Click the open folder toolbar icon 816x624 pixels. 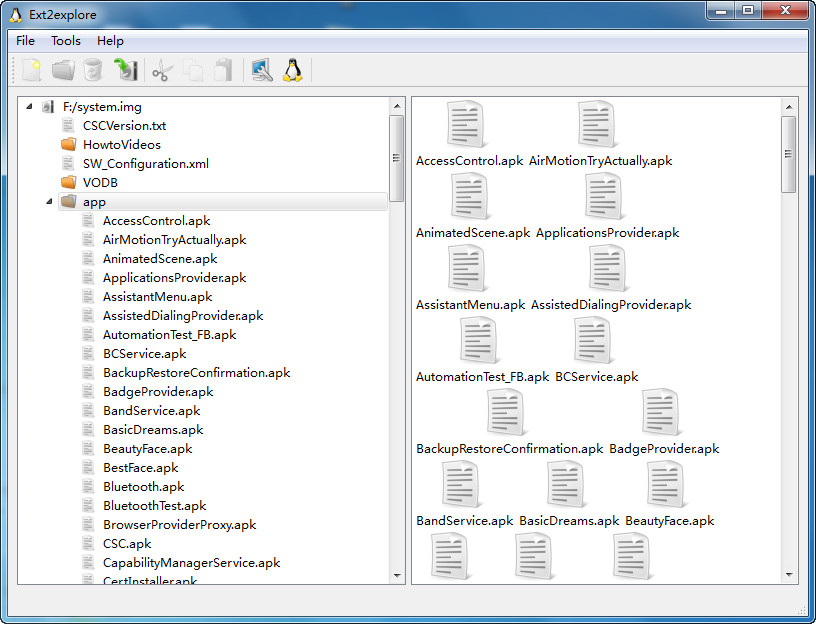pos(63,70)
